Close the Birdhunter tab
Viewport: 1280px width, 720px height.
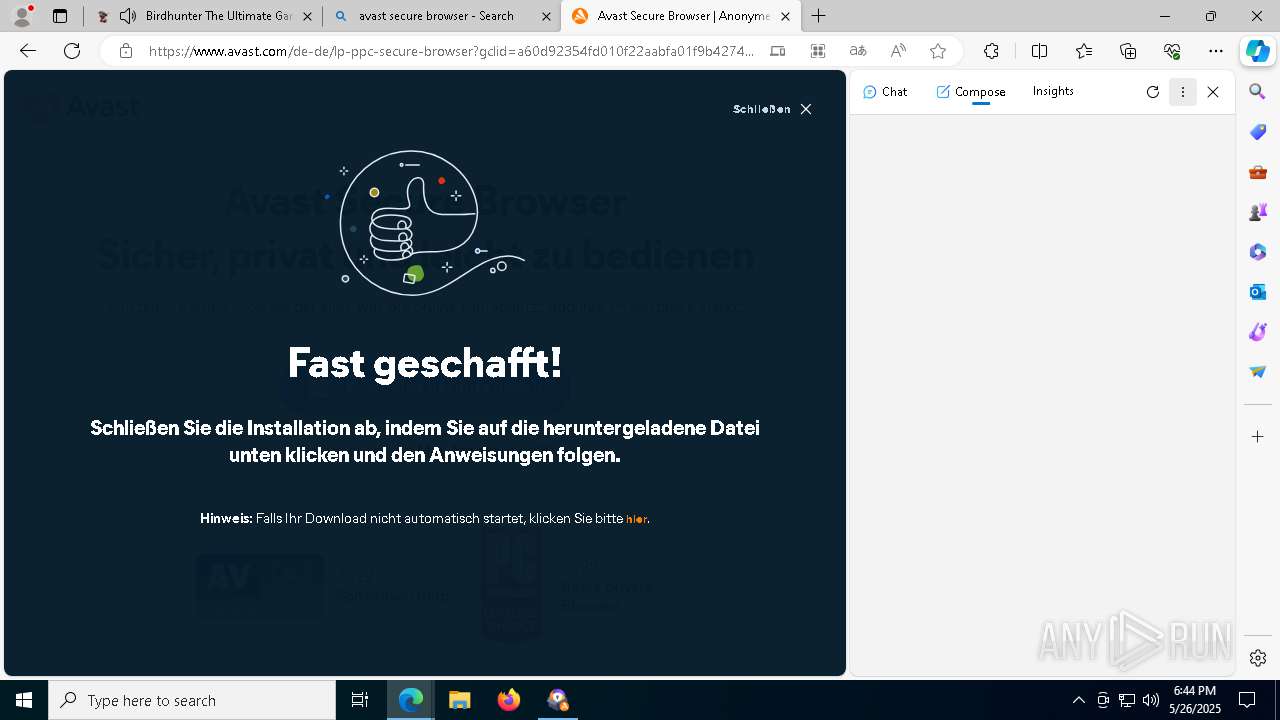308,16
